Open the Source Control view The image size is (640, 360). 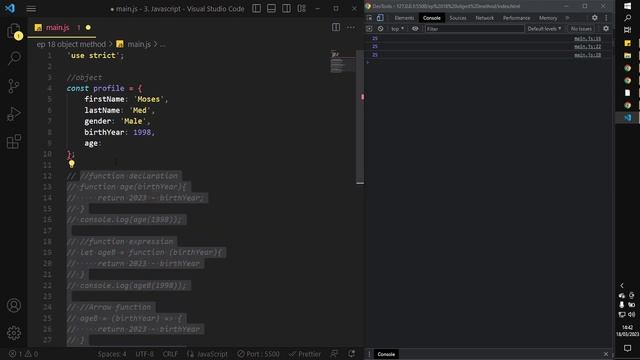click(x=14, y=86)
